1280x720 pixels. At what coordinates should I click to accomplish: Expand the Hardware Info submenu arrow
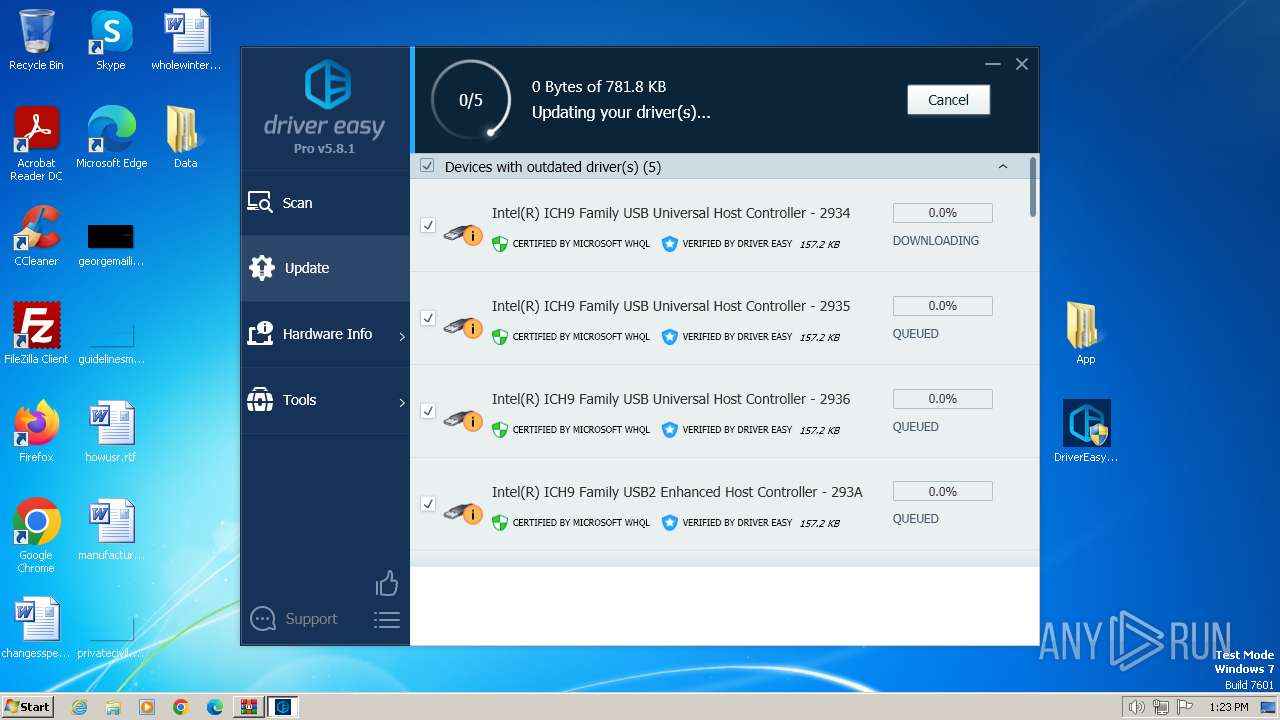tap(402, 337)
